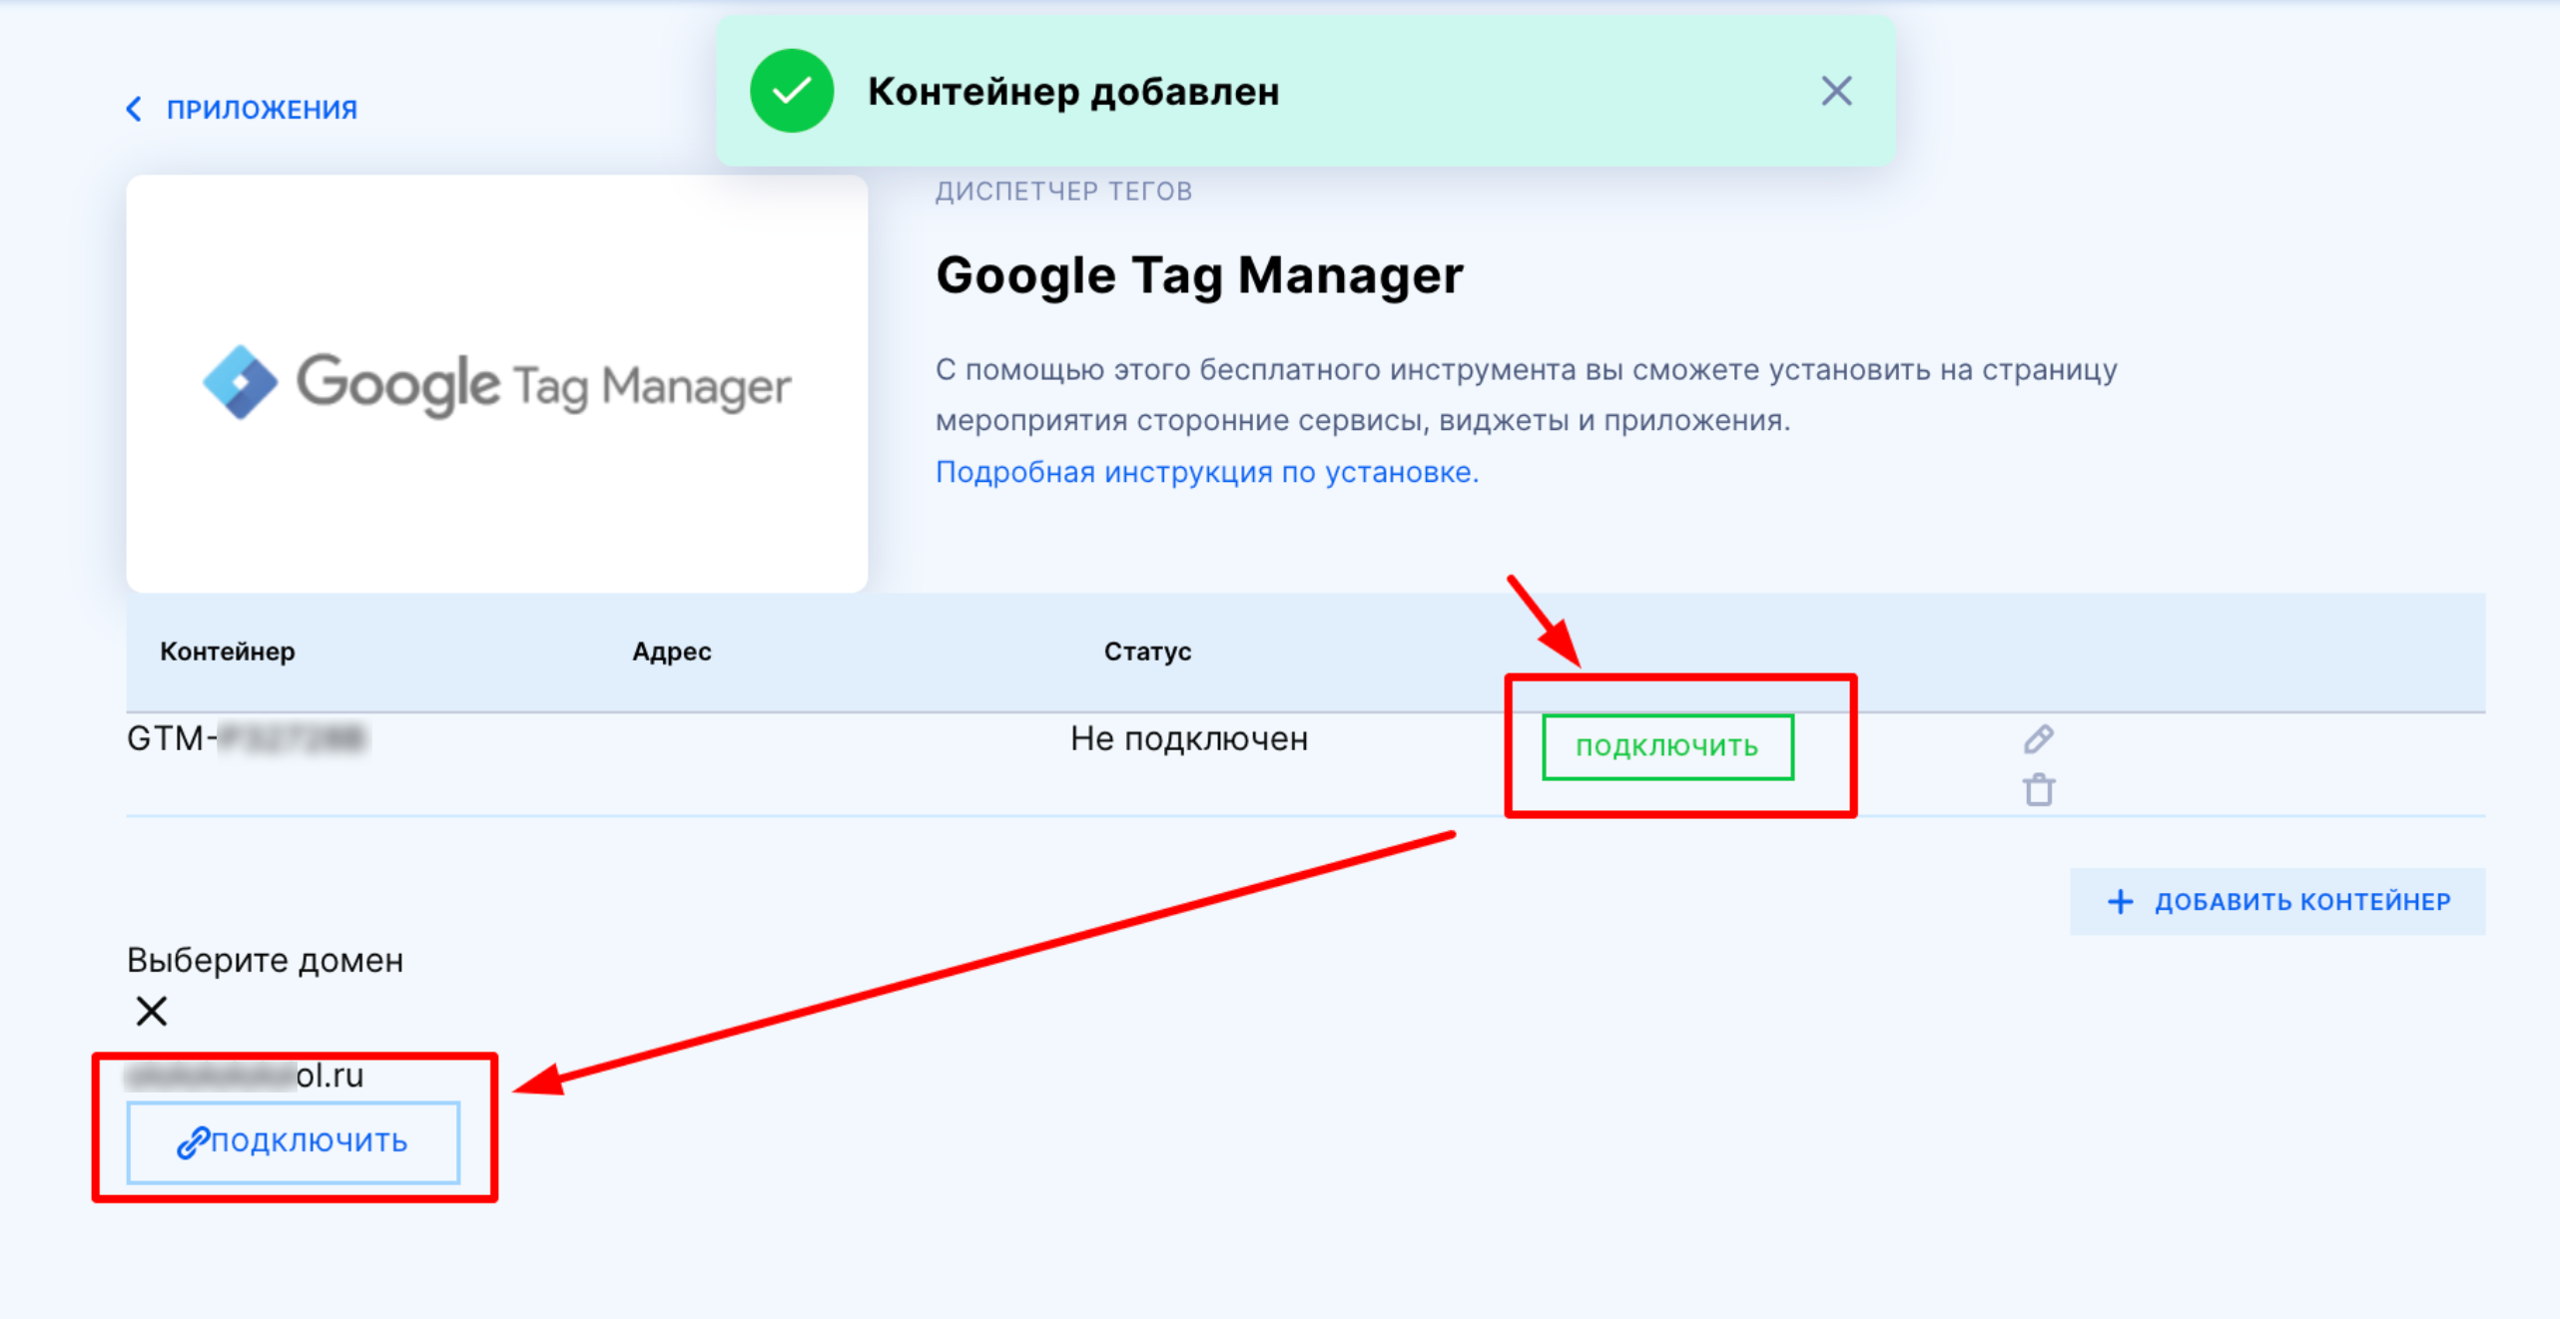Image resolution: width=2560 pixels, height=1319 pixels.
Task: Go back to ПРИЛОЖЕНИЯ section
Action: point(261,108)
